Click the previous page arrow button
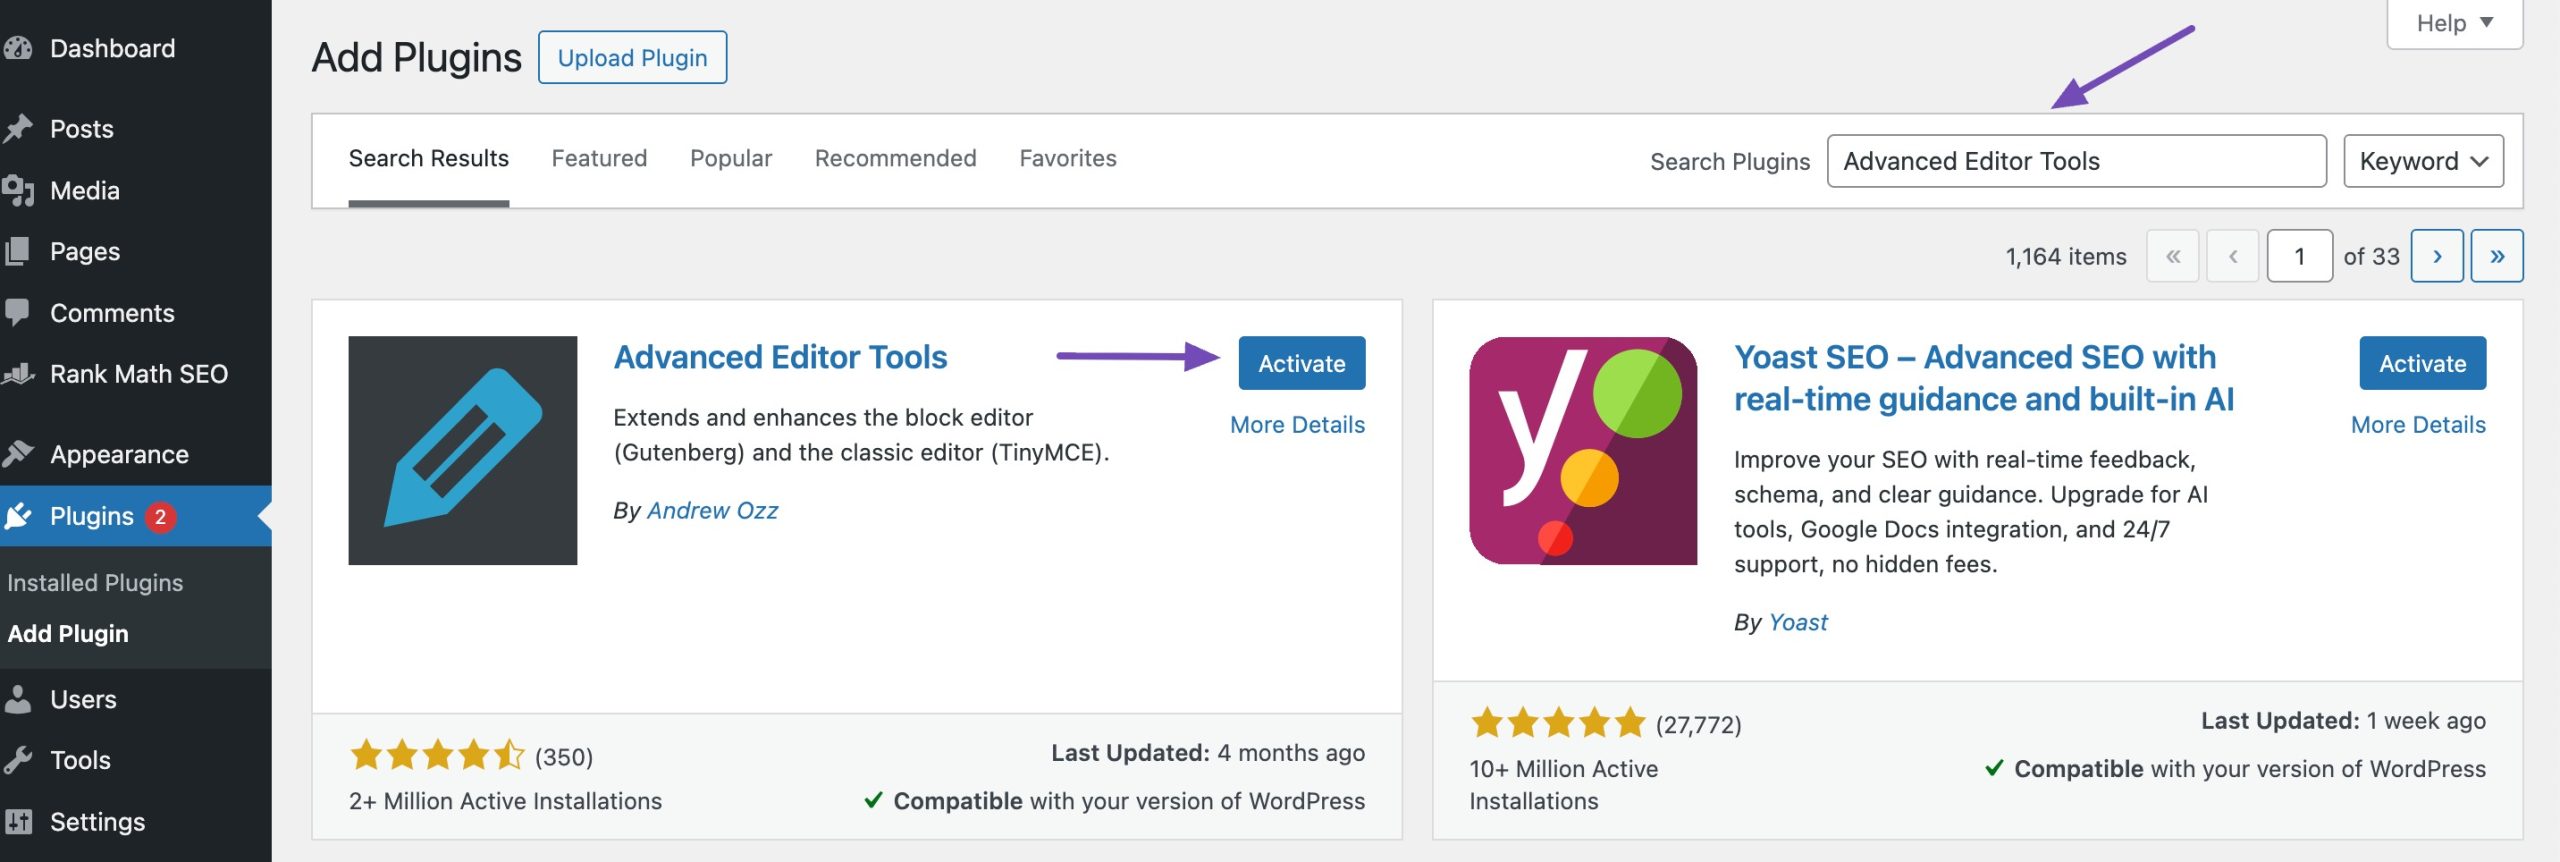The width and height of the screenshot is (2560, 862). click(x=2233, y=256)
